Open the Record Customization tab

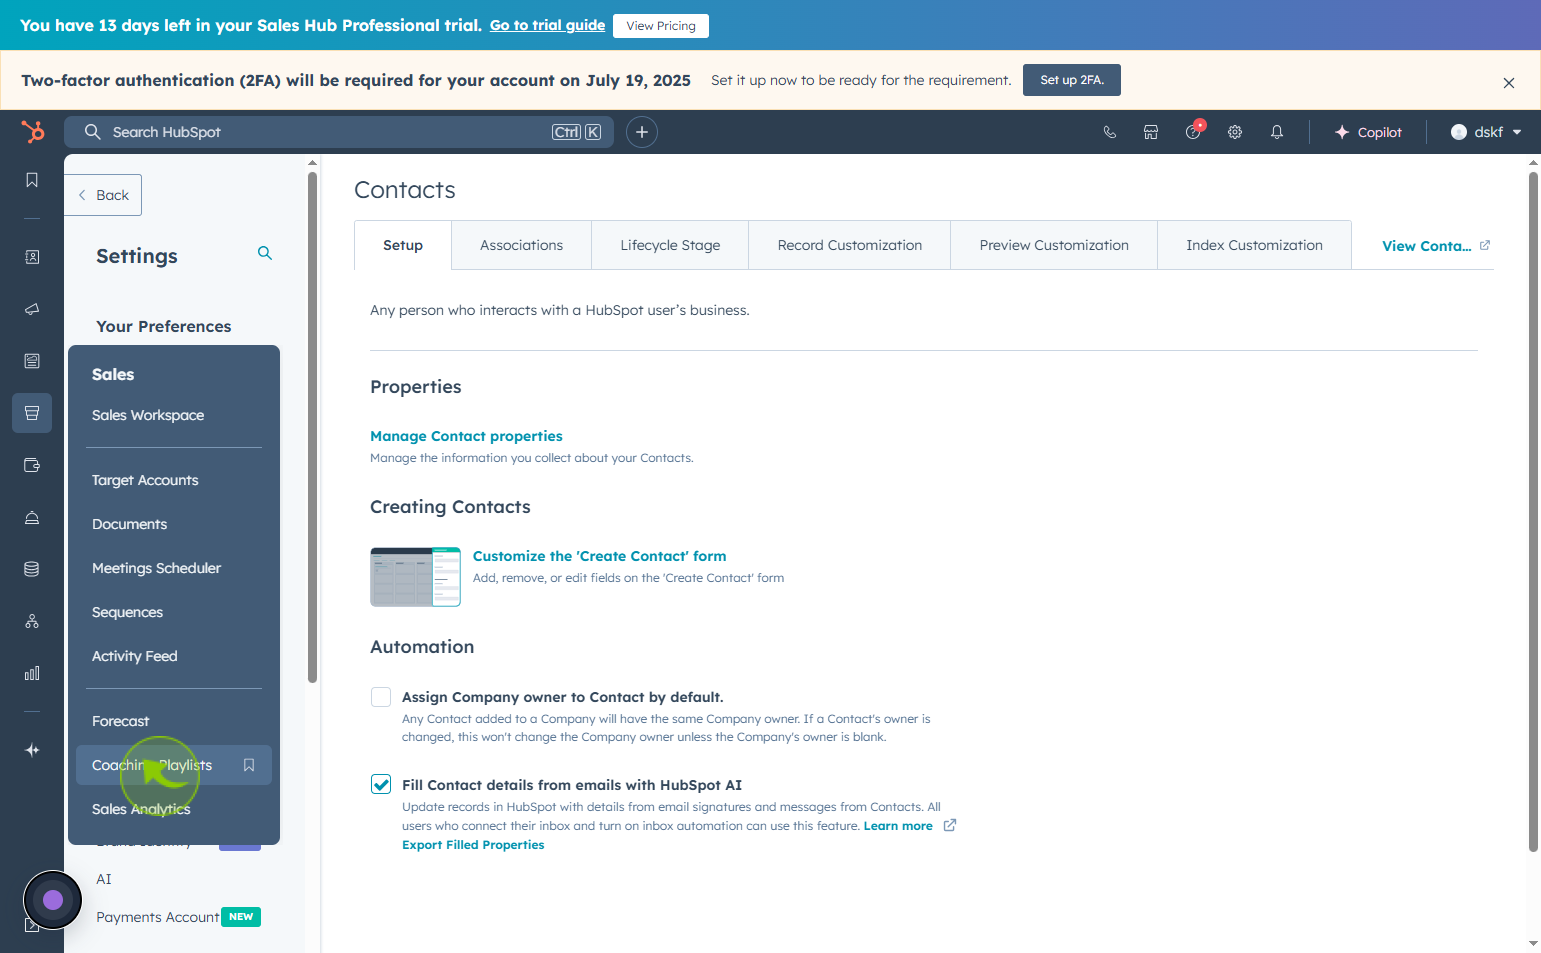point(850,245)
